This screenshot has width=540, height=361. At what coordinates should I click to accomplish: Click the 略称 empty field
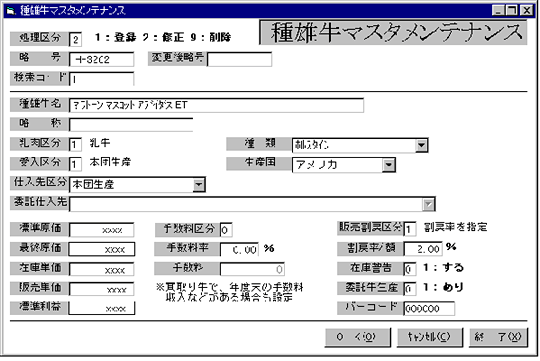tap(131, 125)
